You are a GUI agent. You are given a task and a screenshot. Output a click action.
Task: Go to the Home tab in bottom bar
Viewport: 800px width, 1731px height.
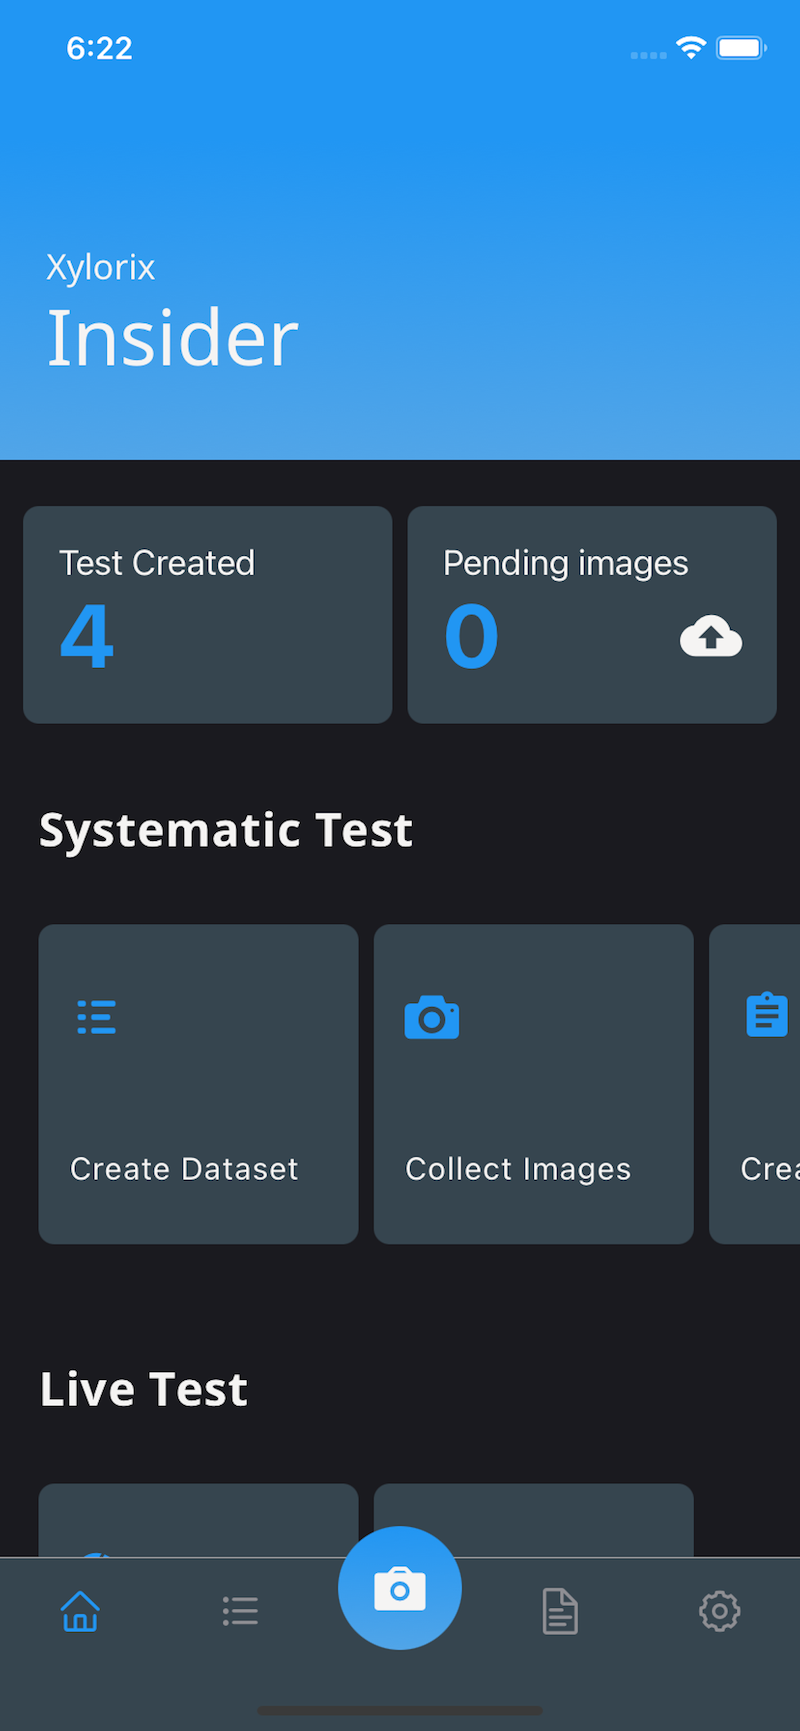coord(80,1611)
